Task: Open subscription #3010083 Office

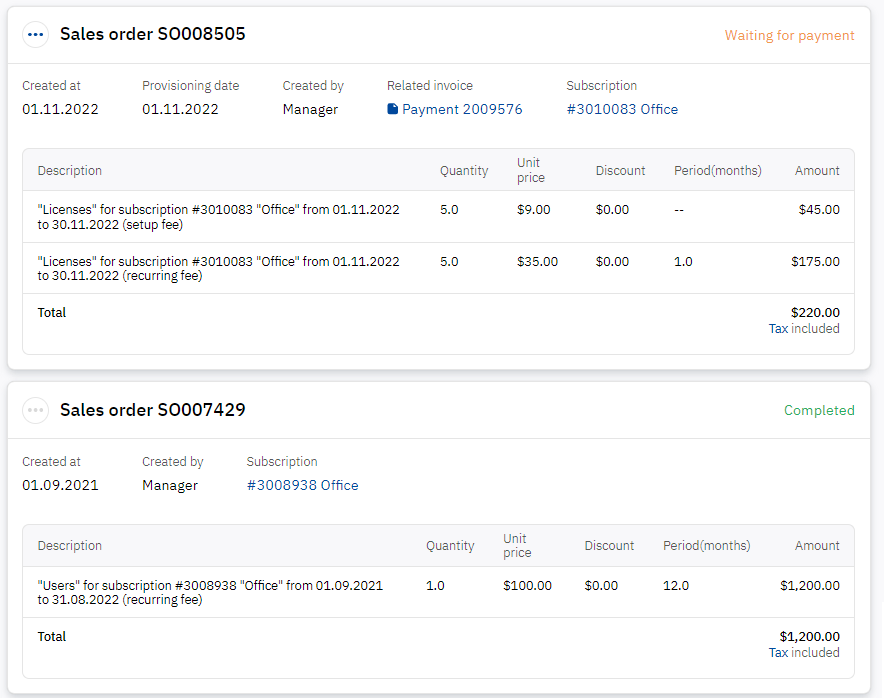Action: click(x=622, y=109)
